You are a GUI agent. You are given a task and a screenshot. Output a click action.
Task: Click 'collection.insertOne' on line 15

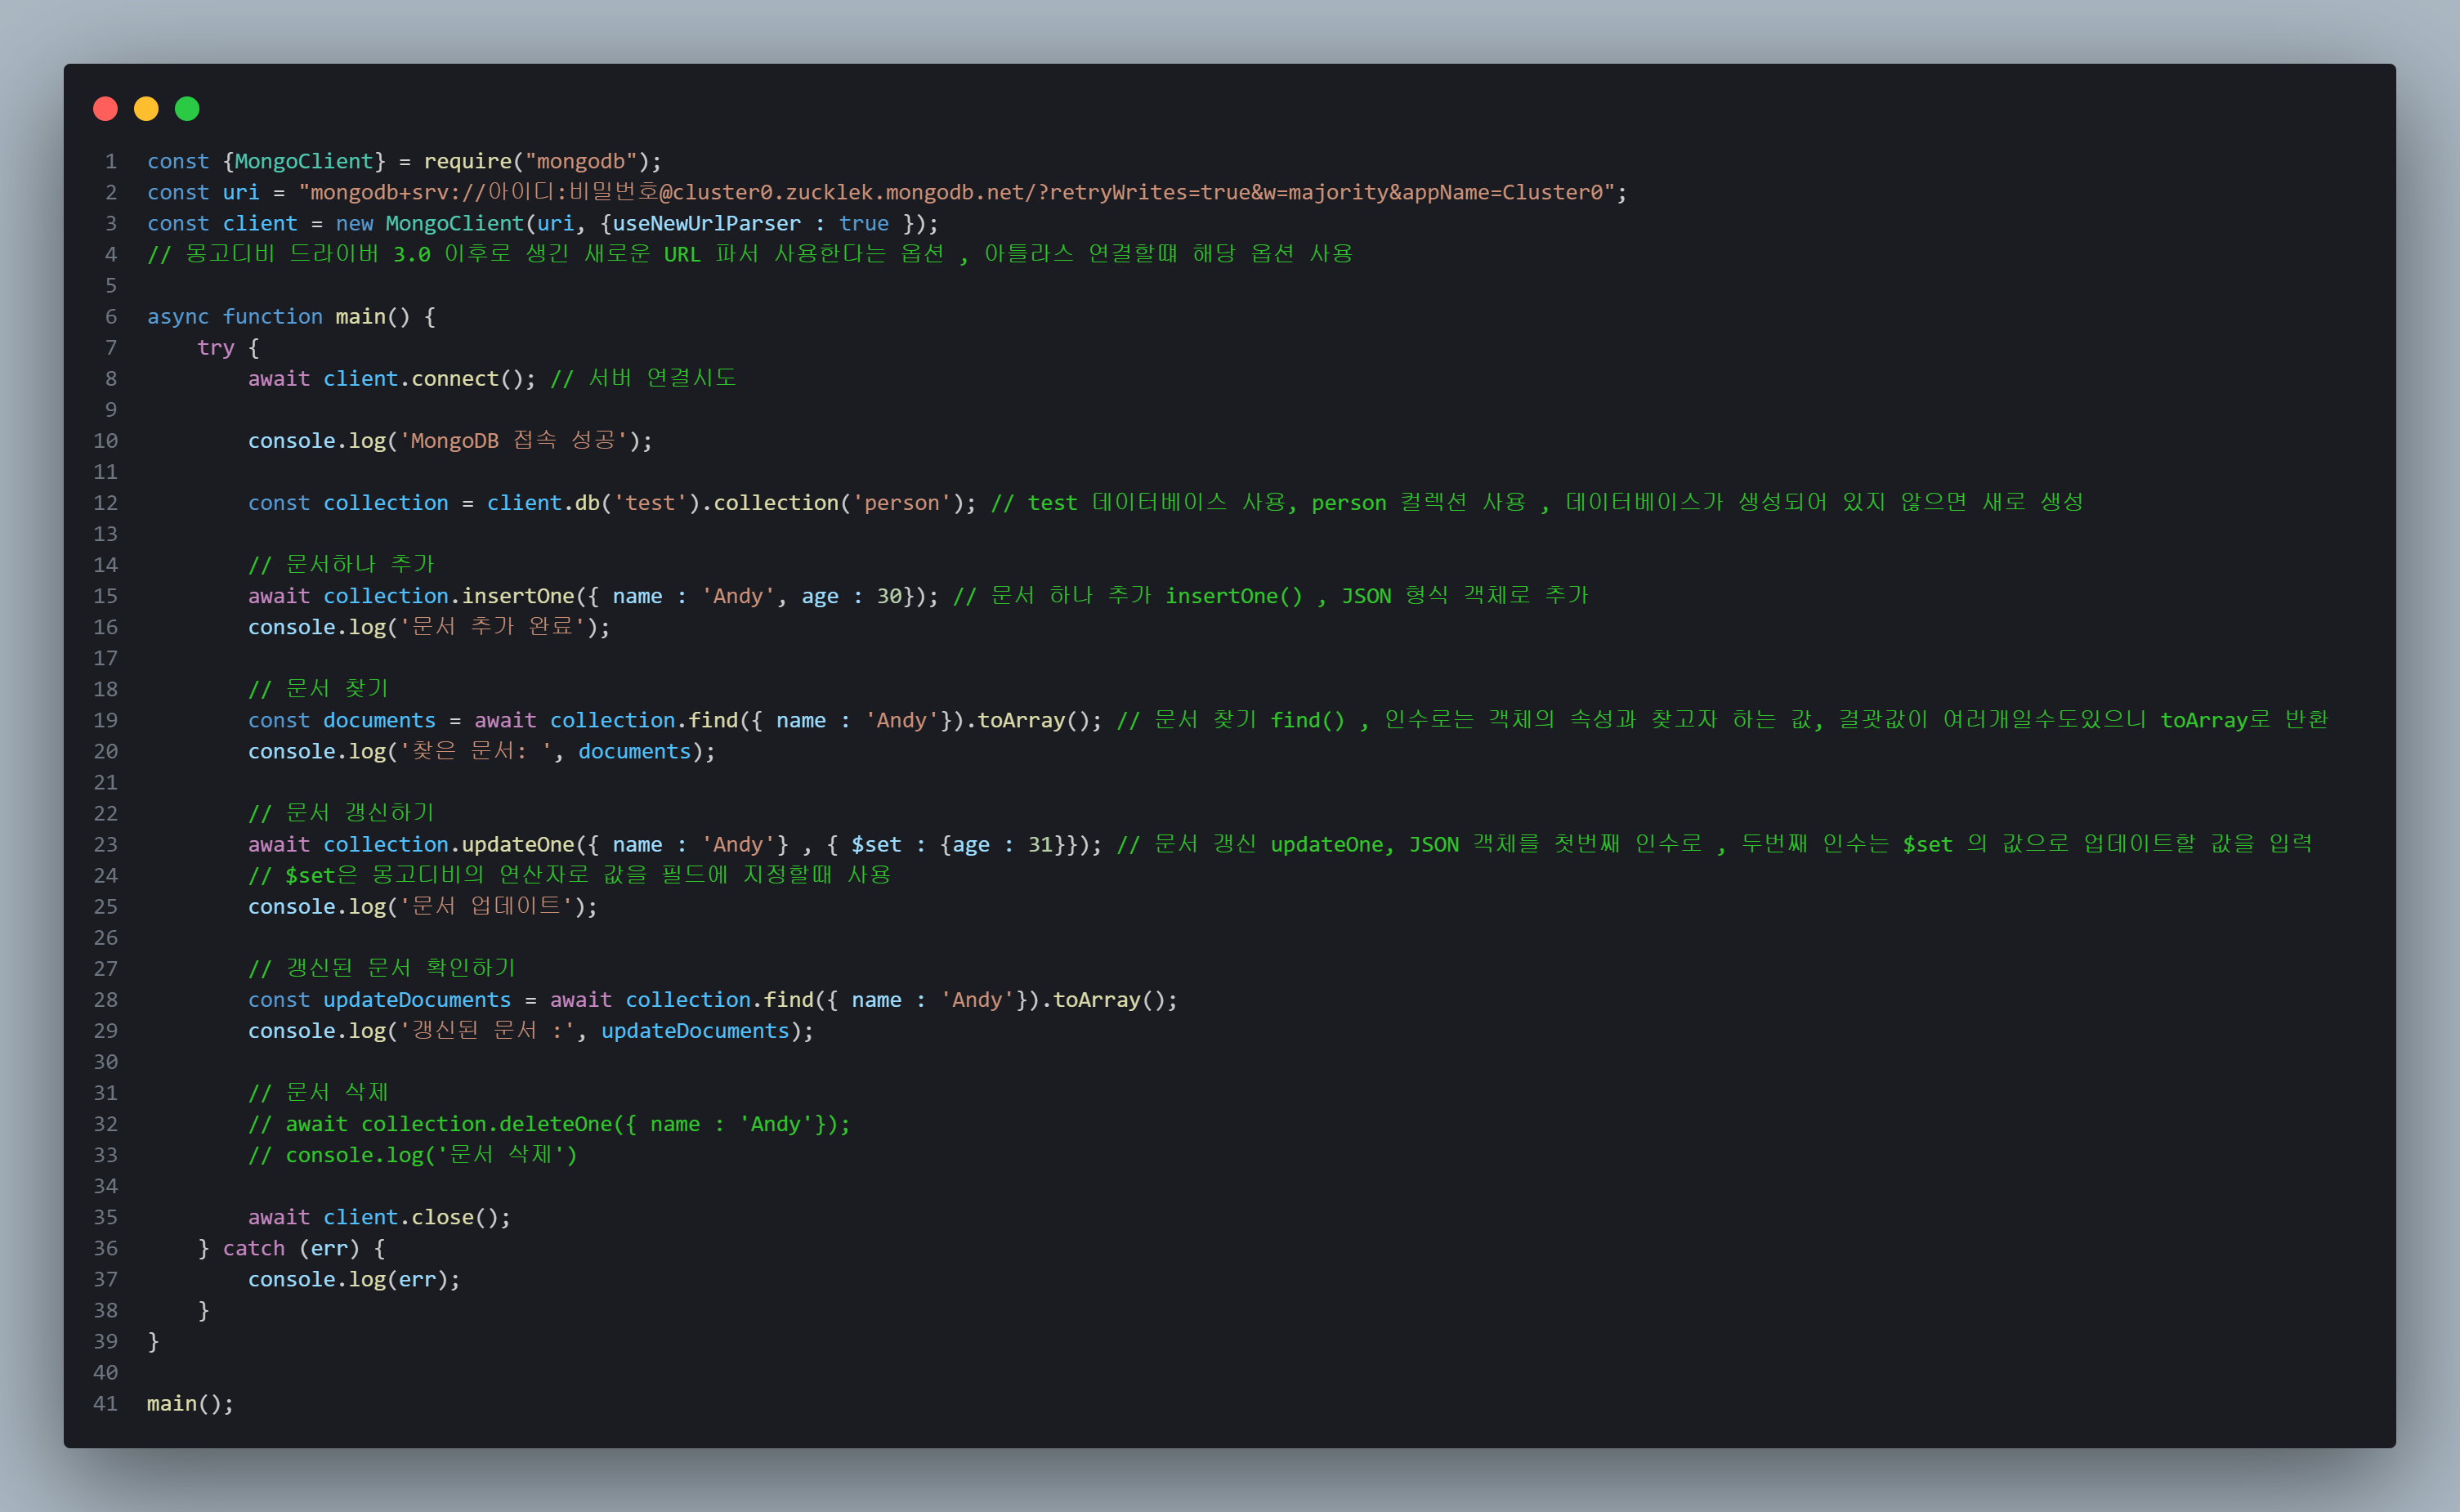449,595
